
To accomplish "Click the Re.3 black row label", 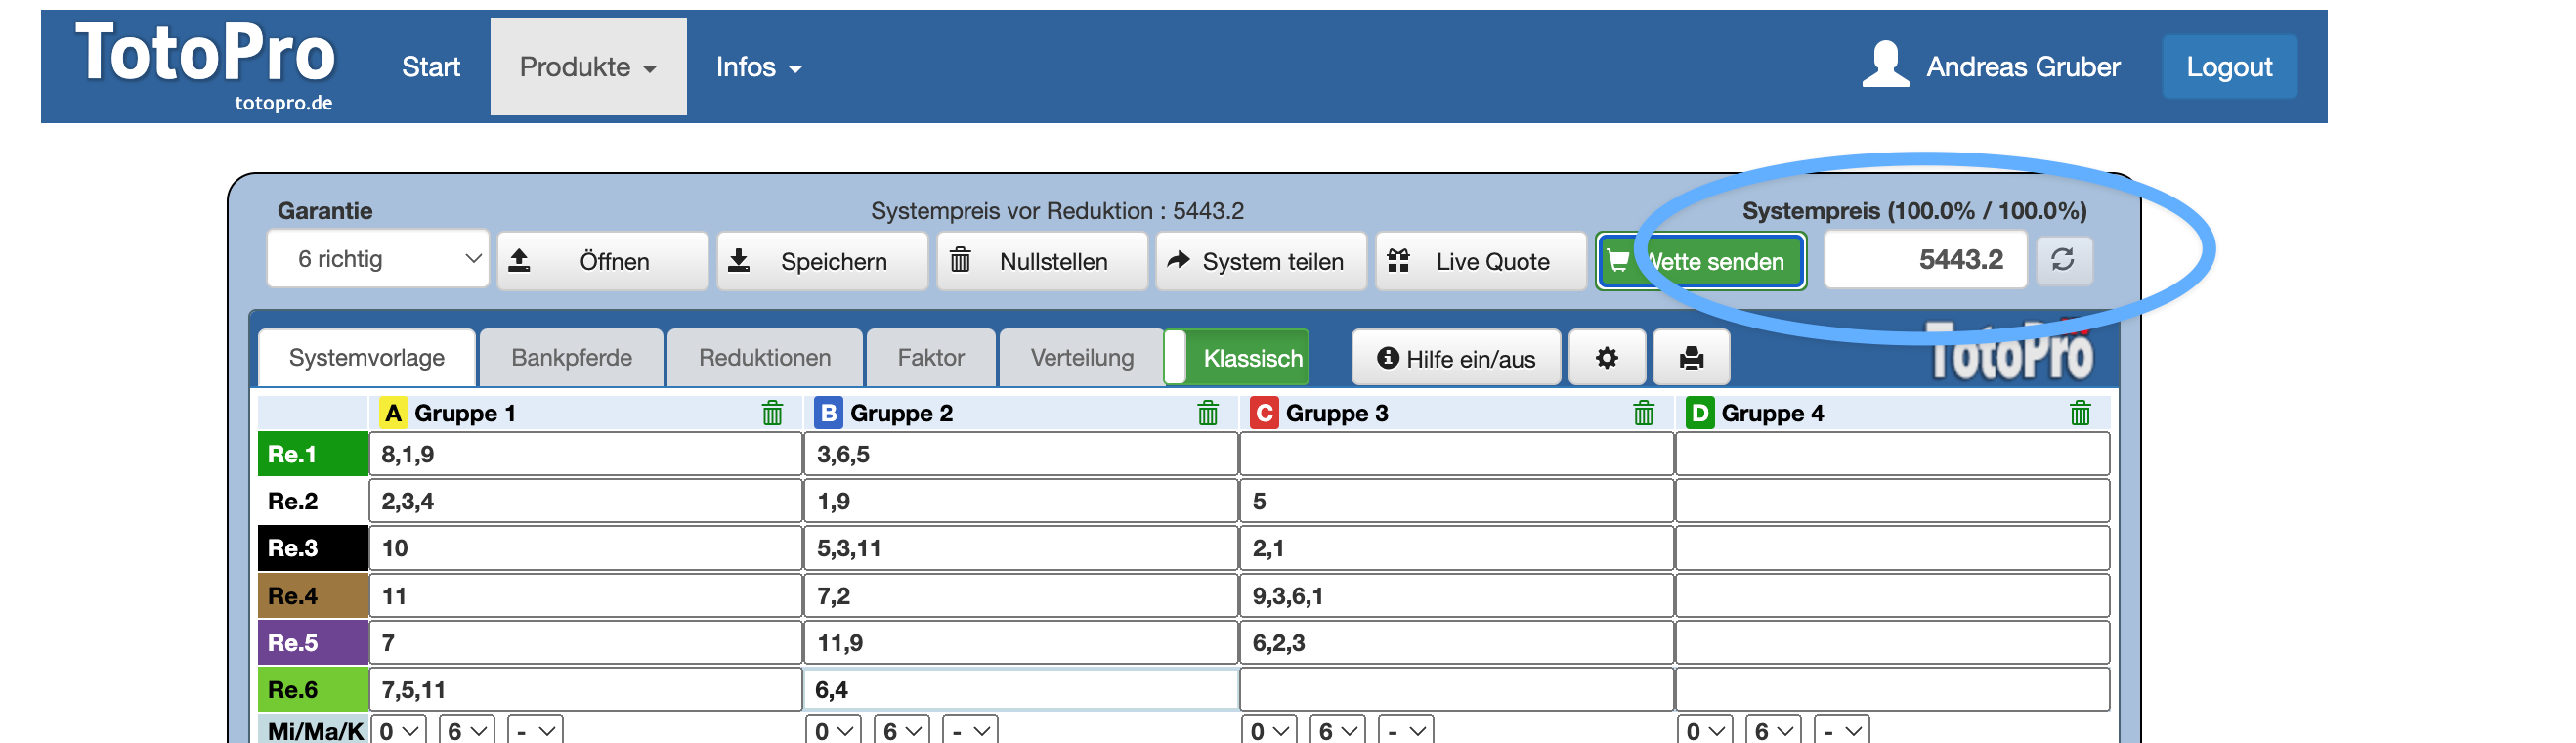I will click(x=313, y=548).
